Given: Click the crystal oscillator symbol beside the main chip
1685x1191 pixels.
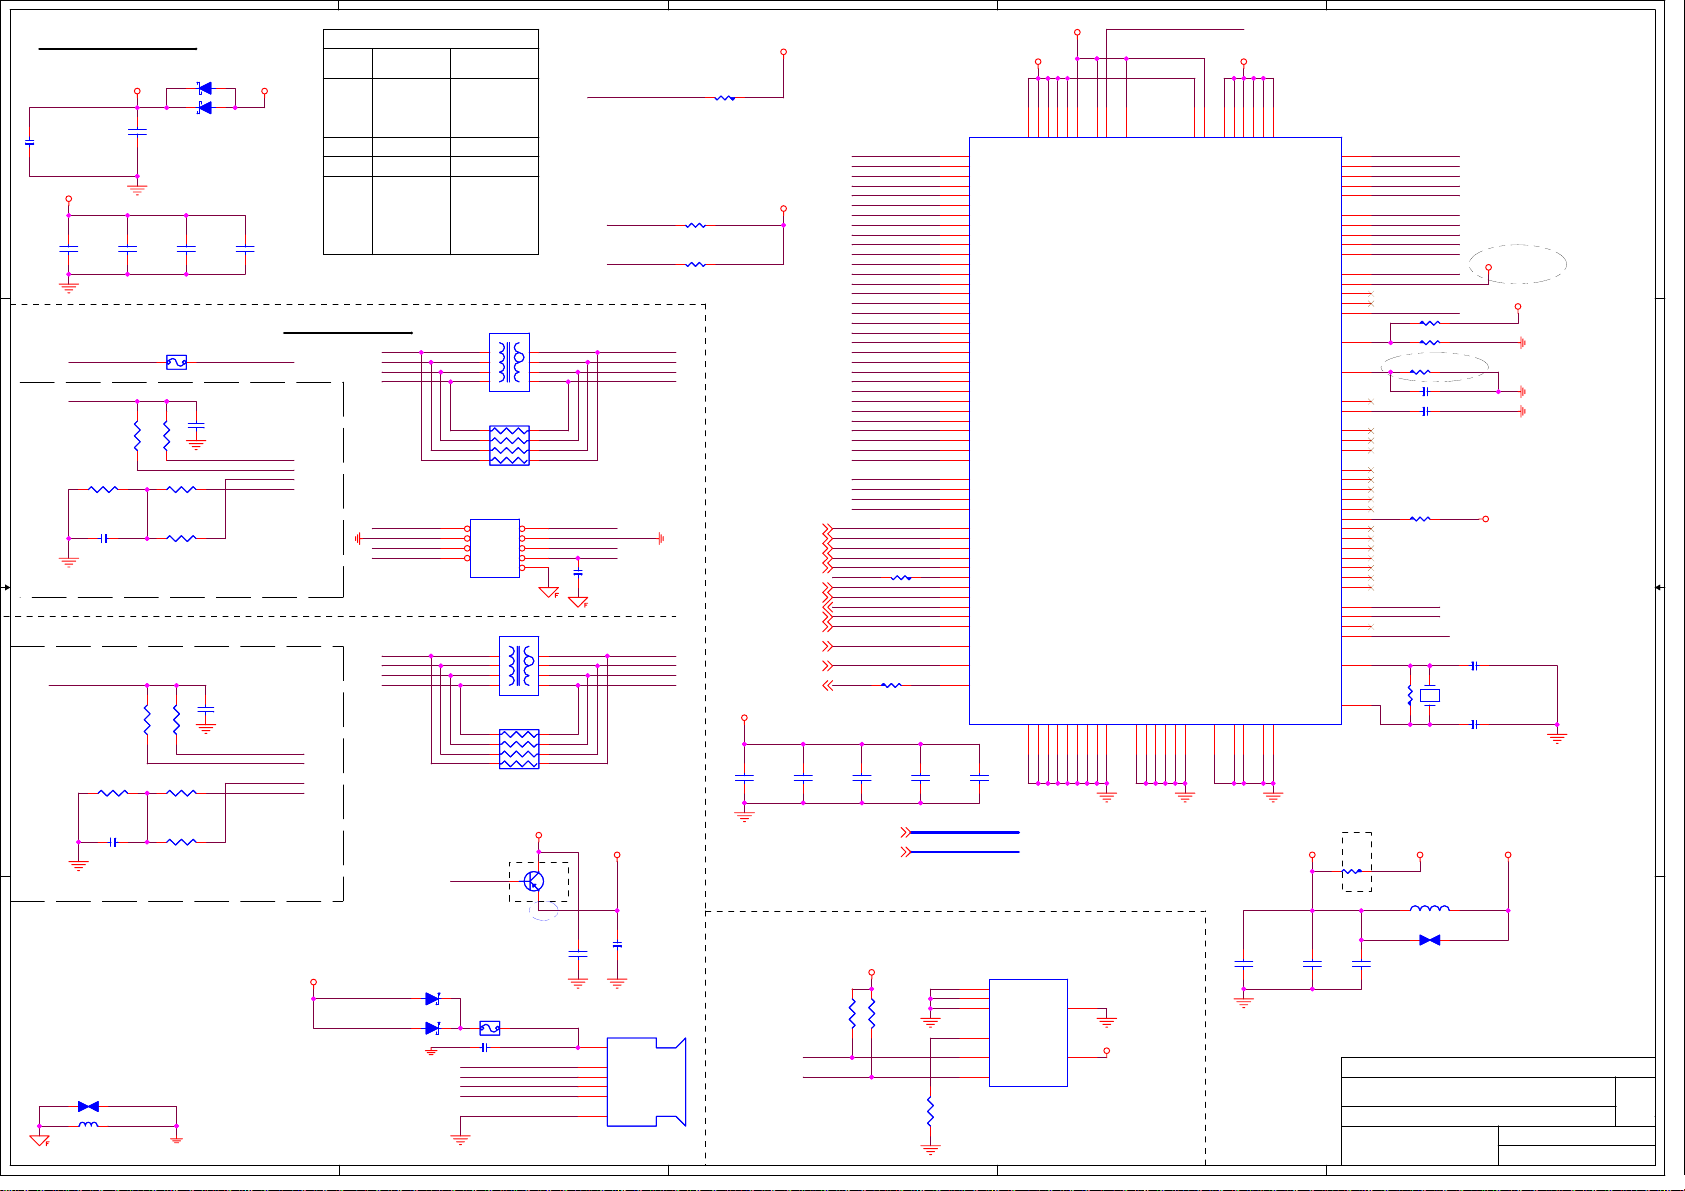Looking at the screenshot, I should pos(1430,695).
